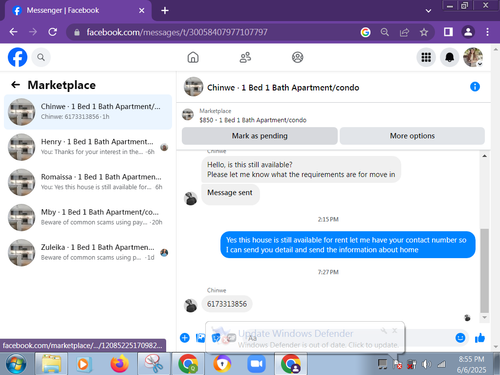The height and width of the screenshot is (375, 500).
Task: Open the Chrome profile icon
Action: pyautogui.click(x=468, y=32)
